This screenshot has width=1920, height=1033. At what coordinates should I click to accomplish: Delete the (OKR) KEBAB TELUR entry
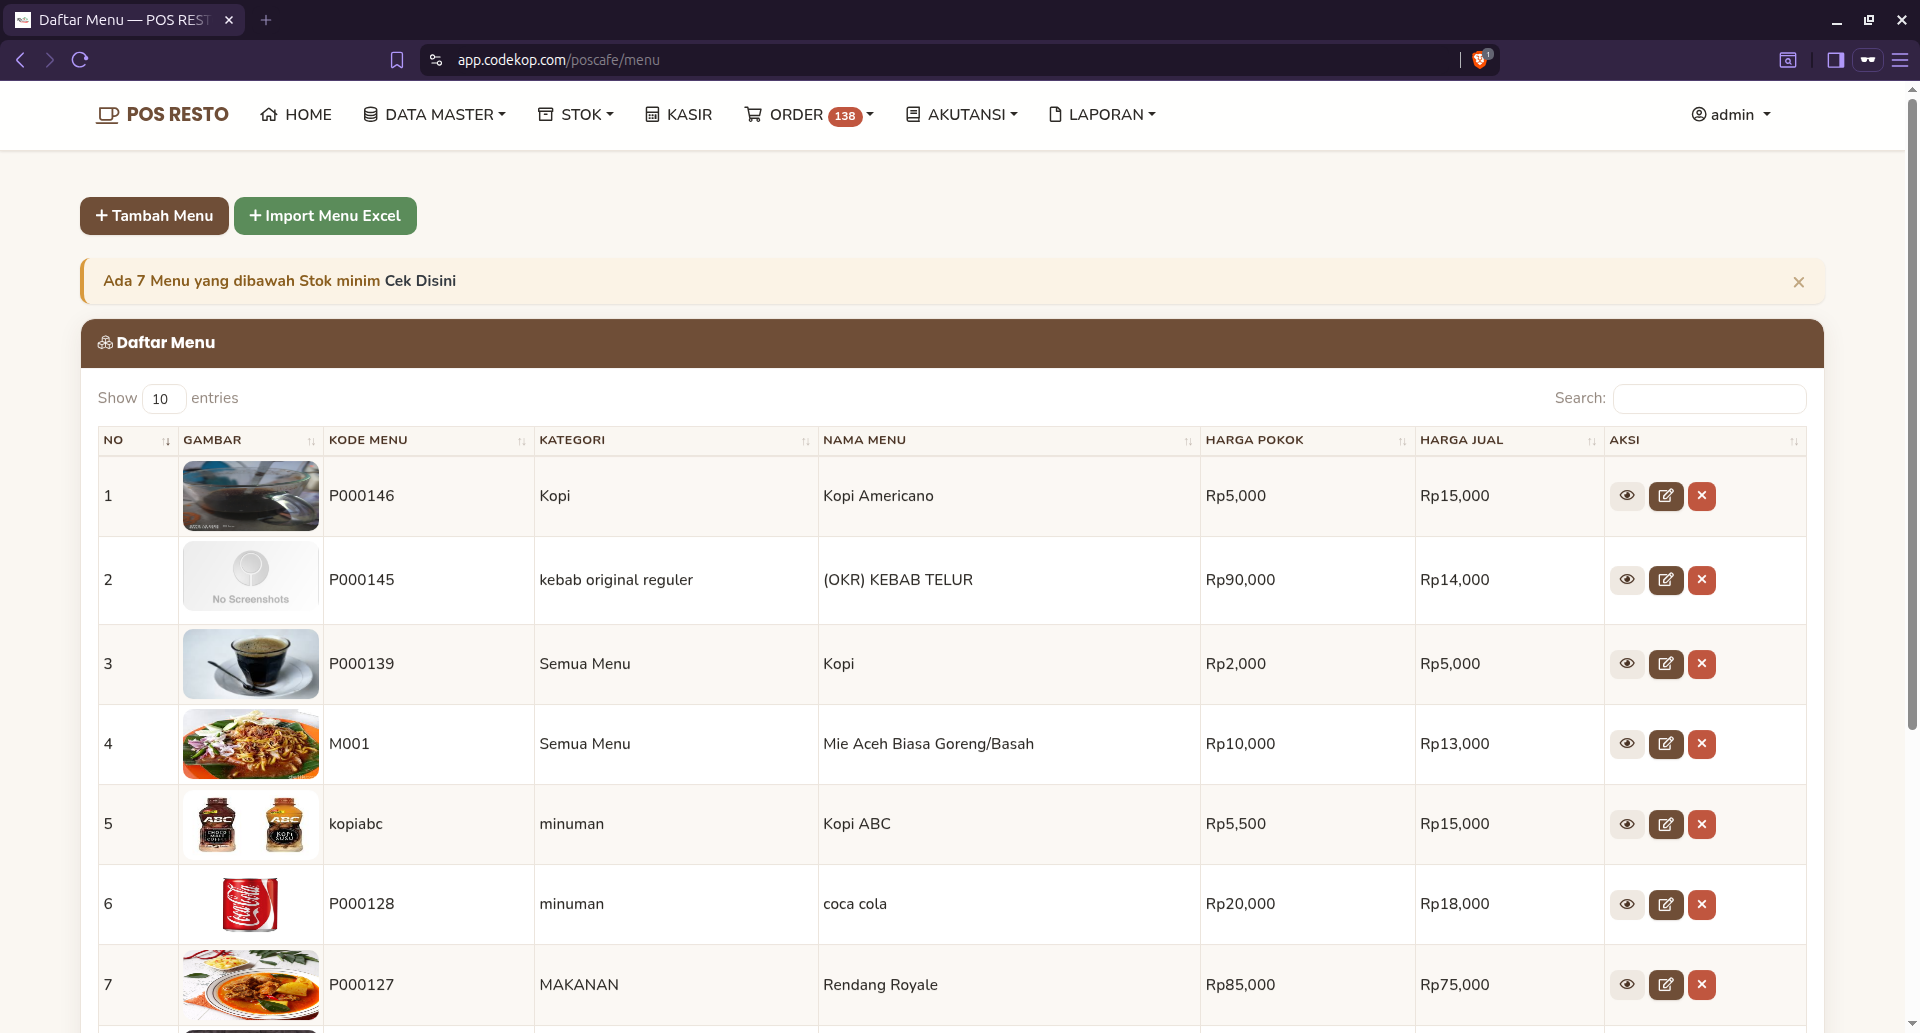point(1702,580)
